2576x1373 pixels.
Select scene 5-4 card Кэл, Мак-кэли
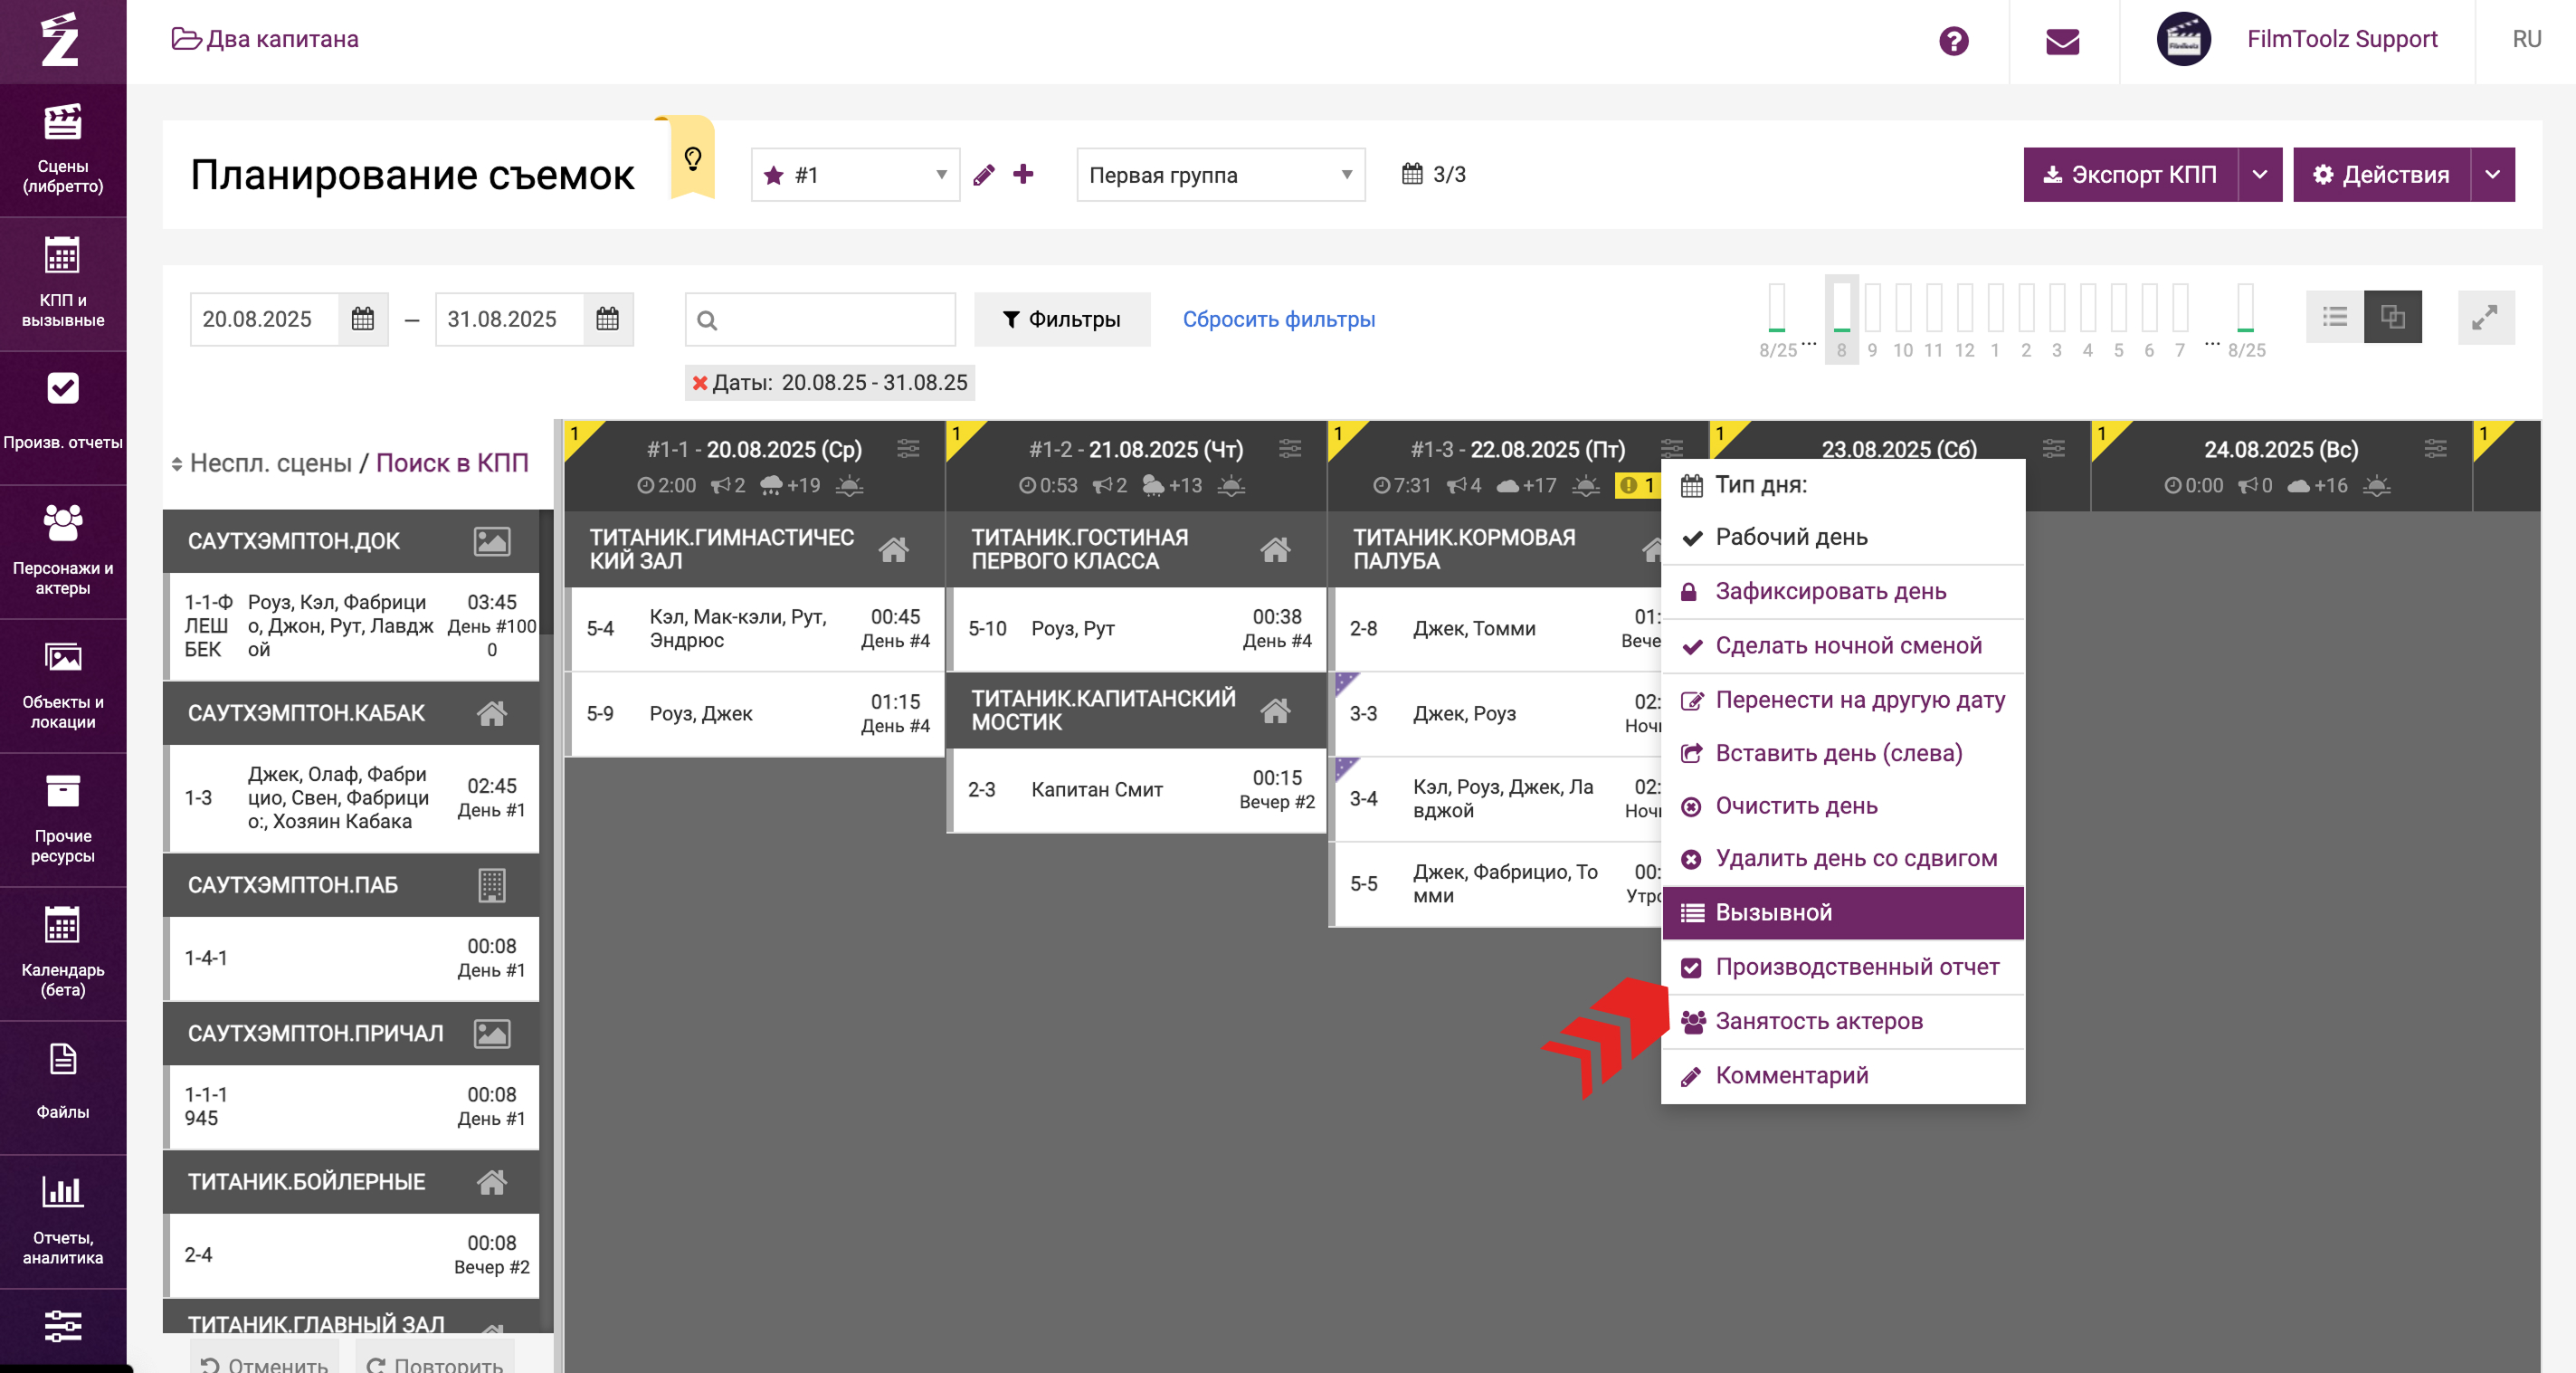[756, 629]
